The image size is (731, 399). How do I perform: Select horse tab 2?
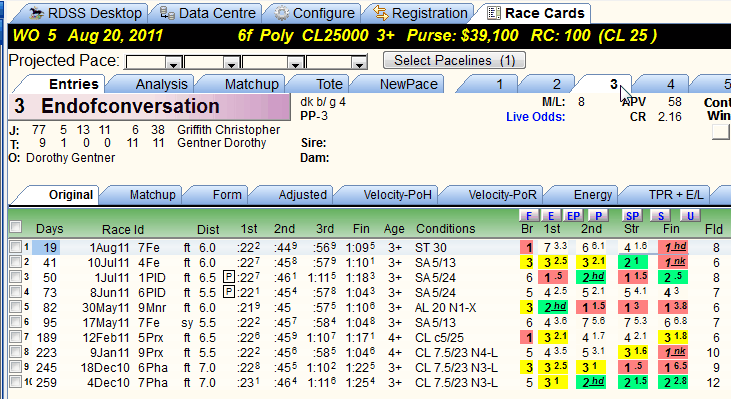(x=545, y=84)
